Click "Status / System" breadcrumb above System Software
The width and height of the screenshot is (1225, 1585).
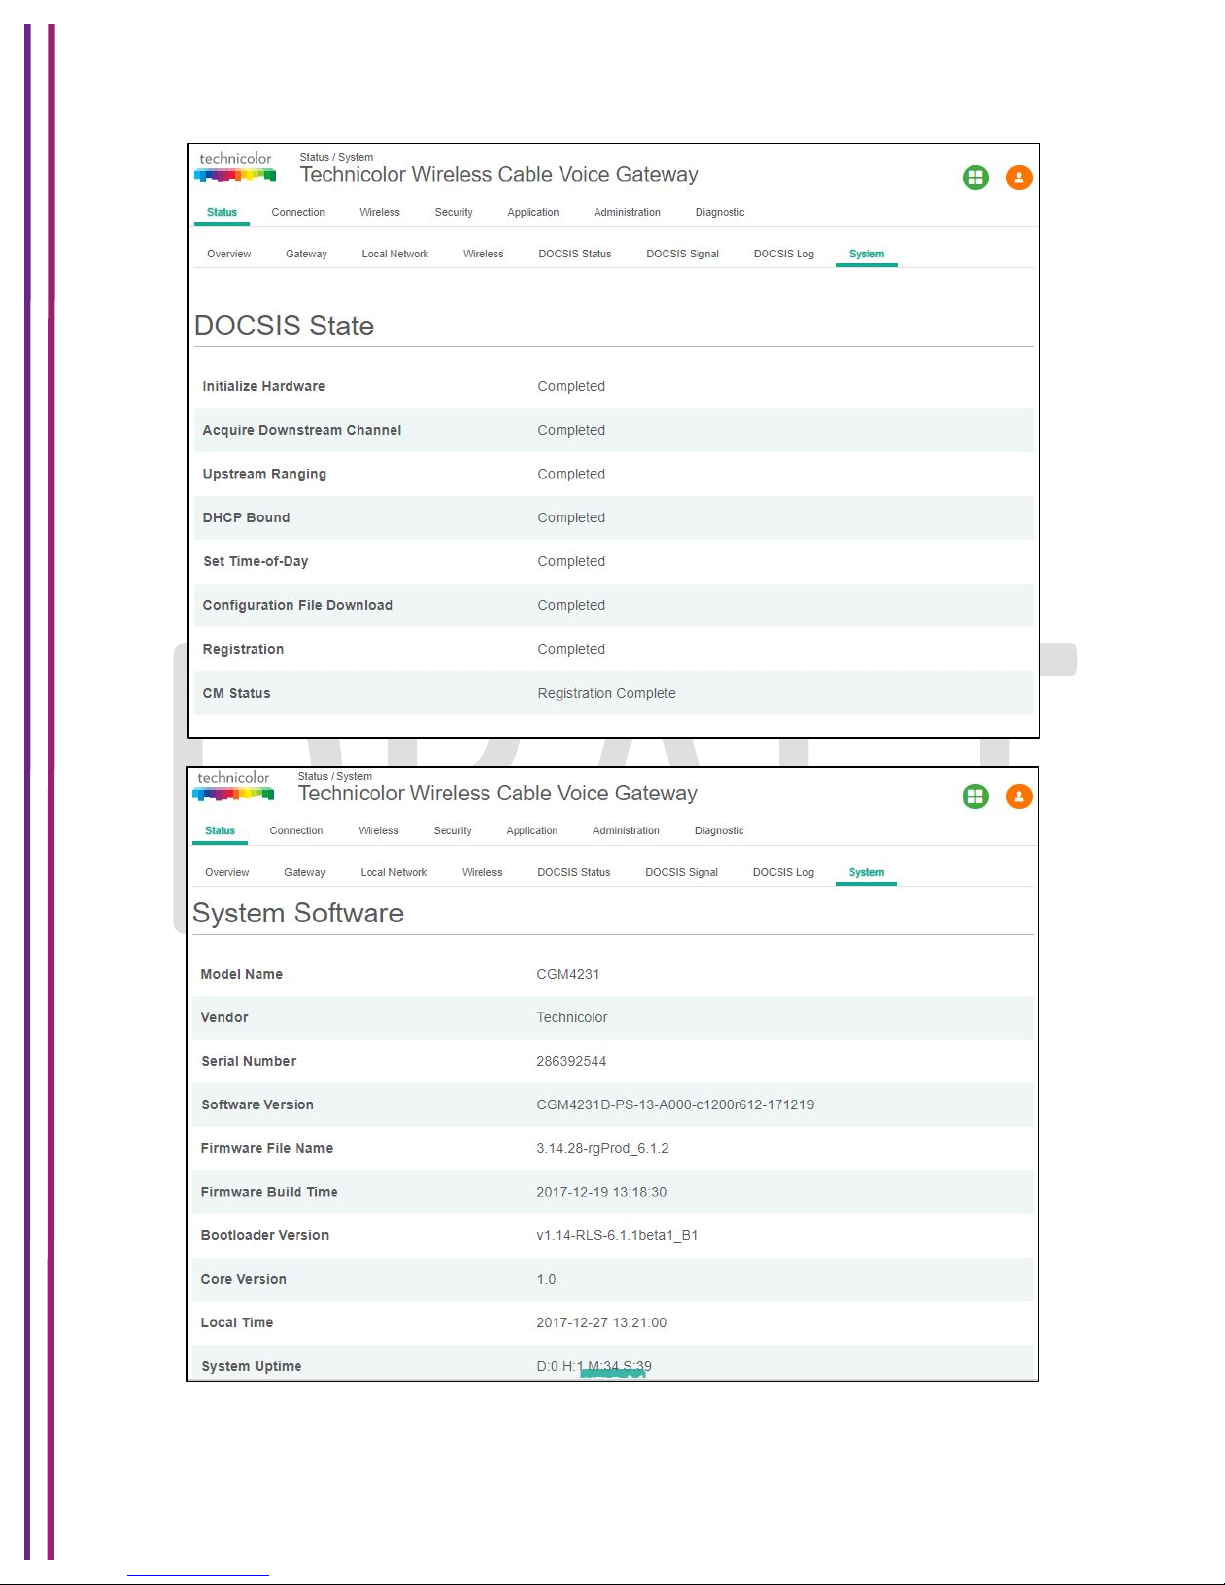(335, 777)
